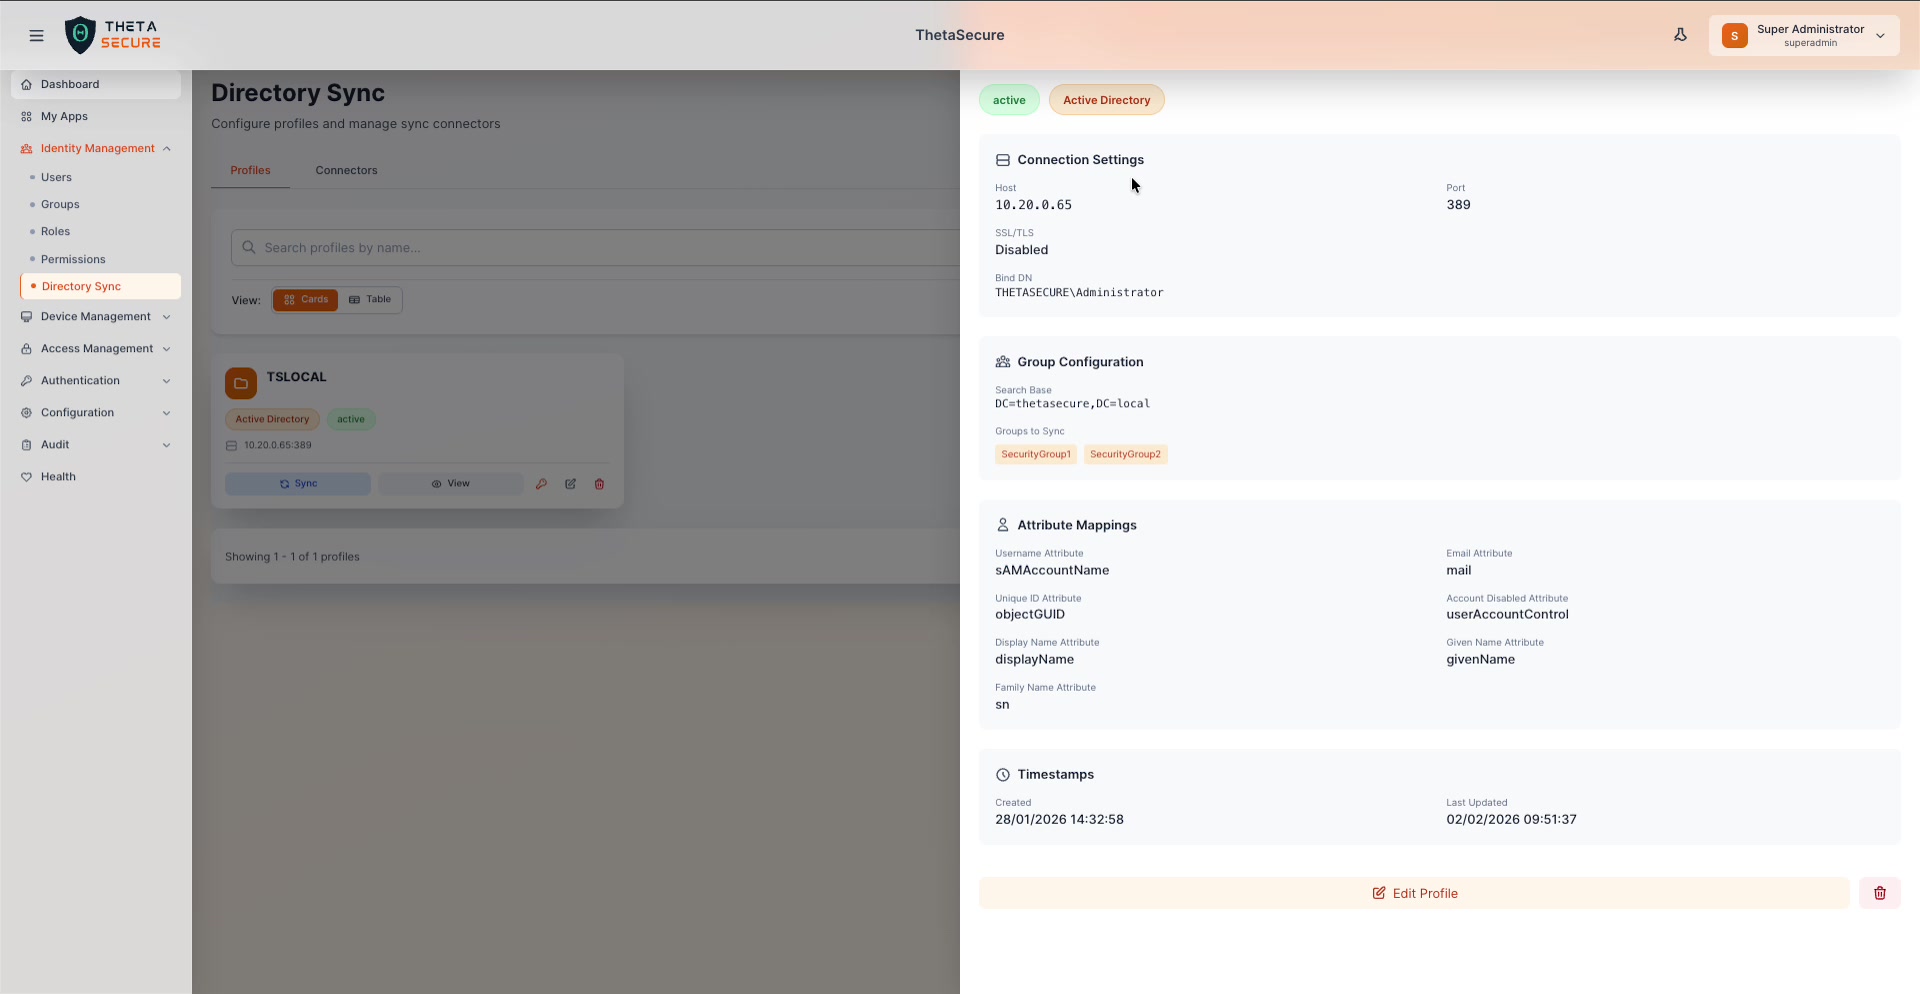Click the Sync button on TSLOCAL
The width and height of the screenshot is (1920, 994).
coord(298,484)
